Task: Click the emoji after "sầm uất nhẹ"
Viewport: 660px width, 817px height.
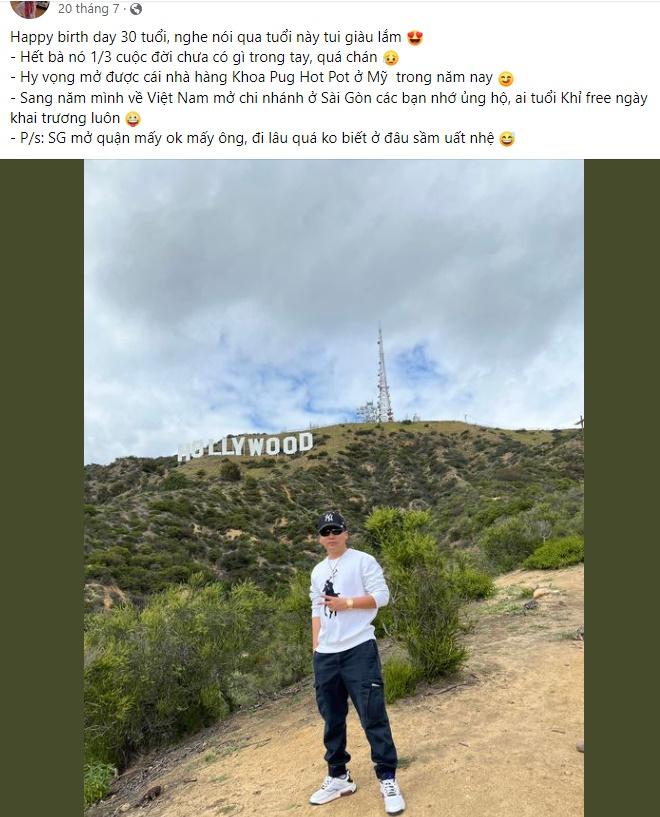Action: 506,139
